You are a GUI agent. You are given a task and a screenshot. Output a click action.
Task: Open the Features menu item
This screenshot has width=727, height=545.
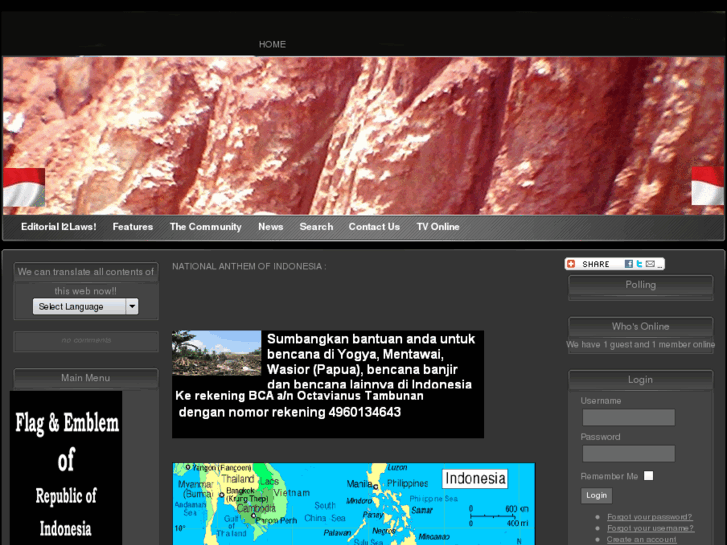tap(133, 227)
